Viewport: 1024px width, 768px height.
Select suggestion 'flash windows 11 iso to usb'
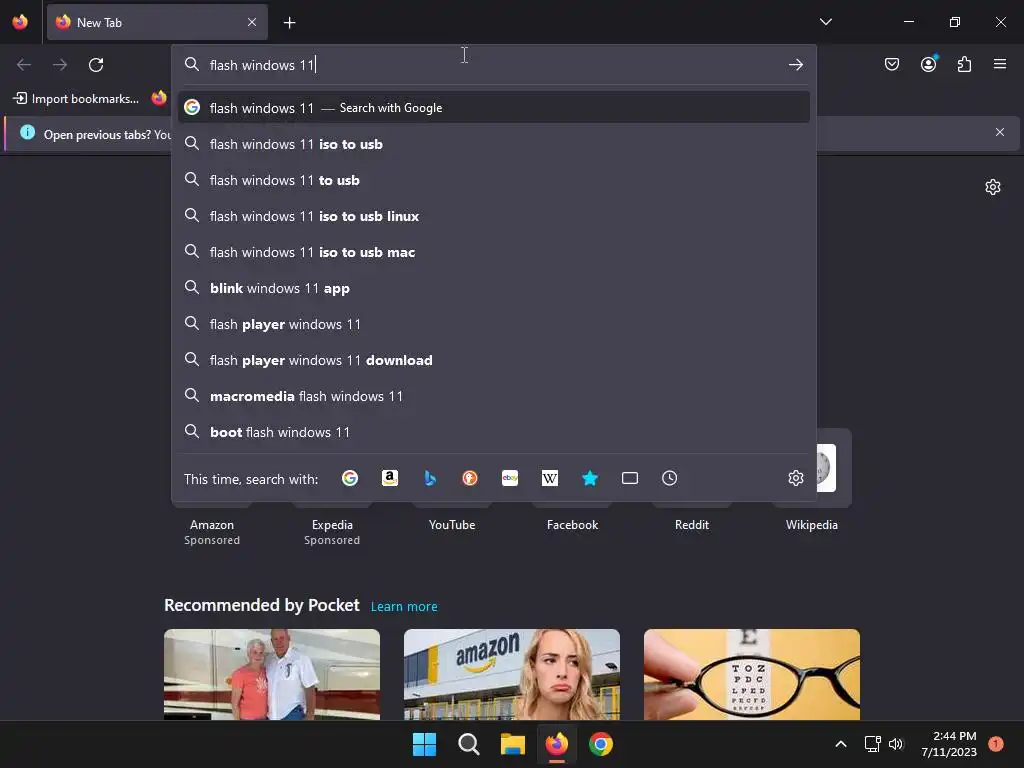coord(494,144)
